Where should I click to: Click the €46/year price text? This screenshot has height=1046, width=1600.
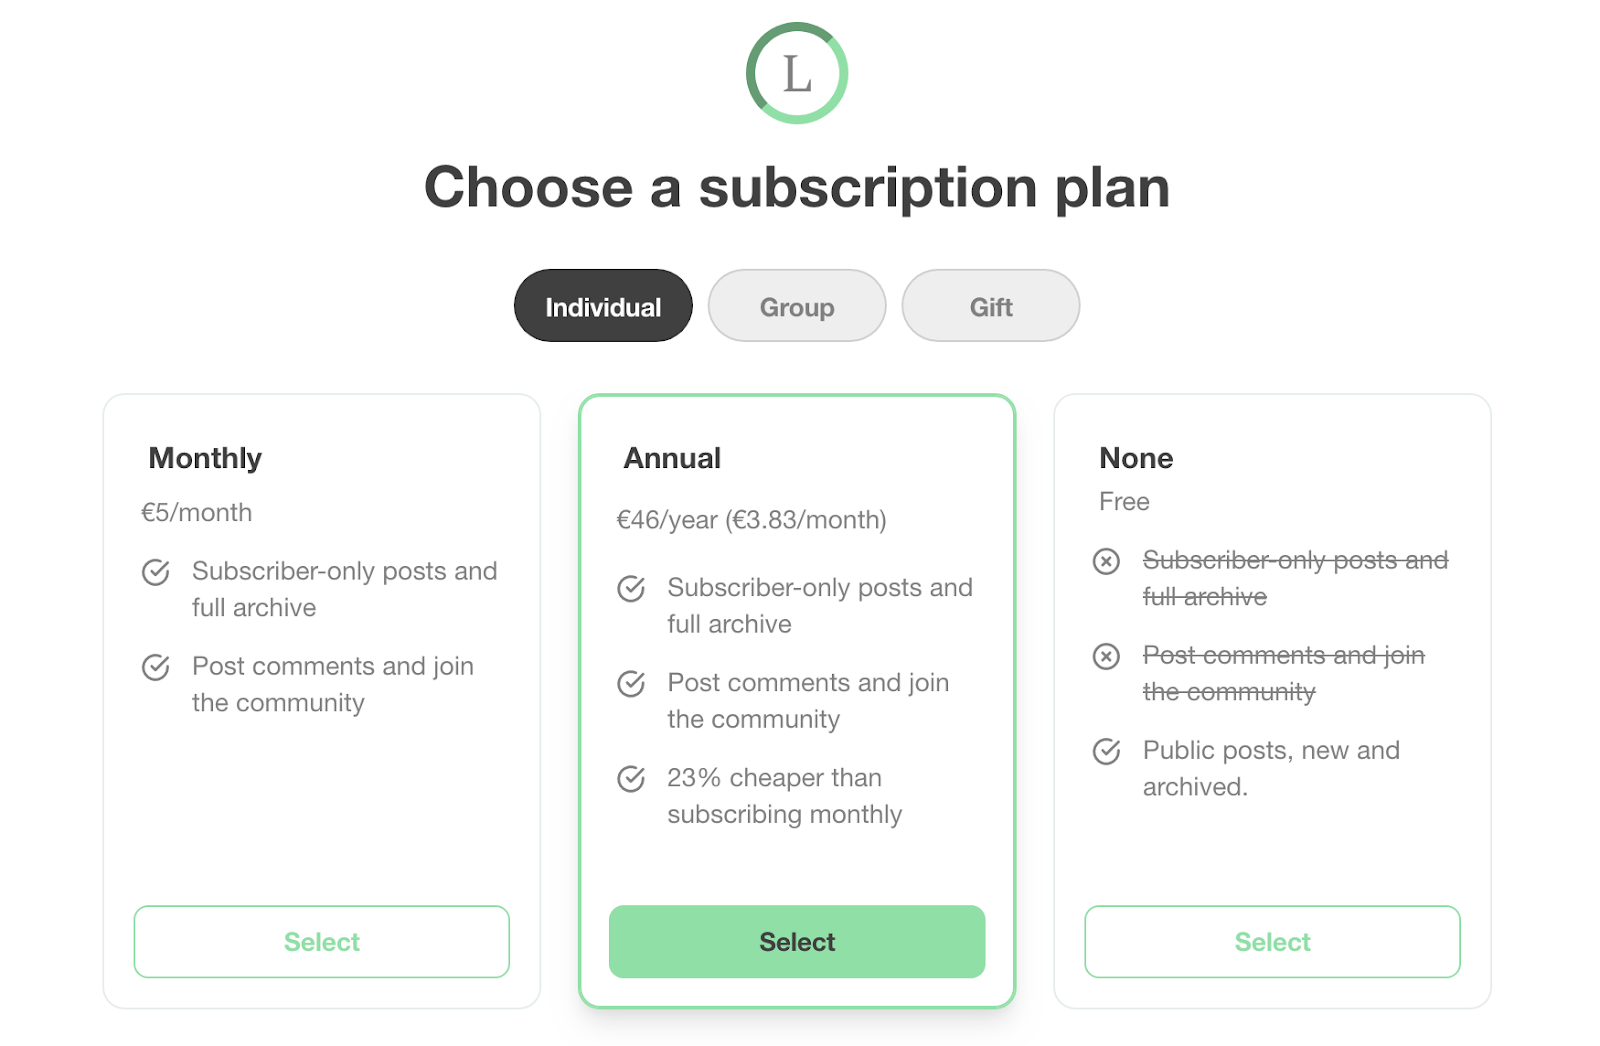[x=751, y=519]
